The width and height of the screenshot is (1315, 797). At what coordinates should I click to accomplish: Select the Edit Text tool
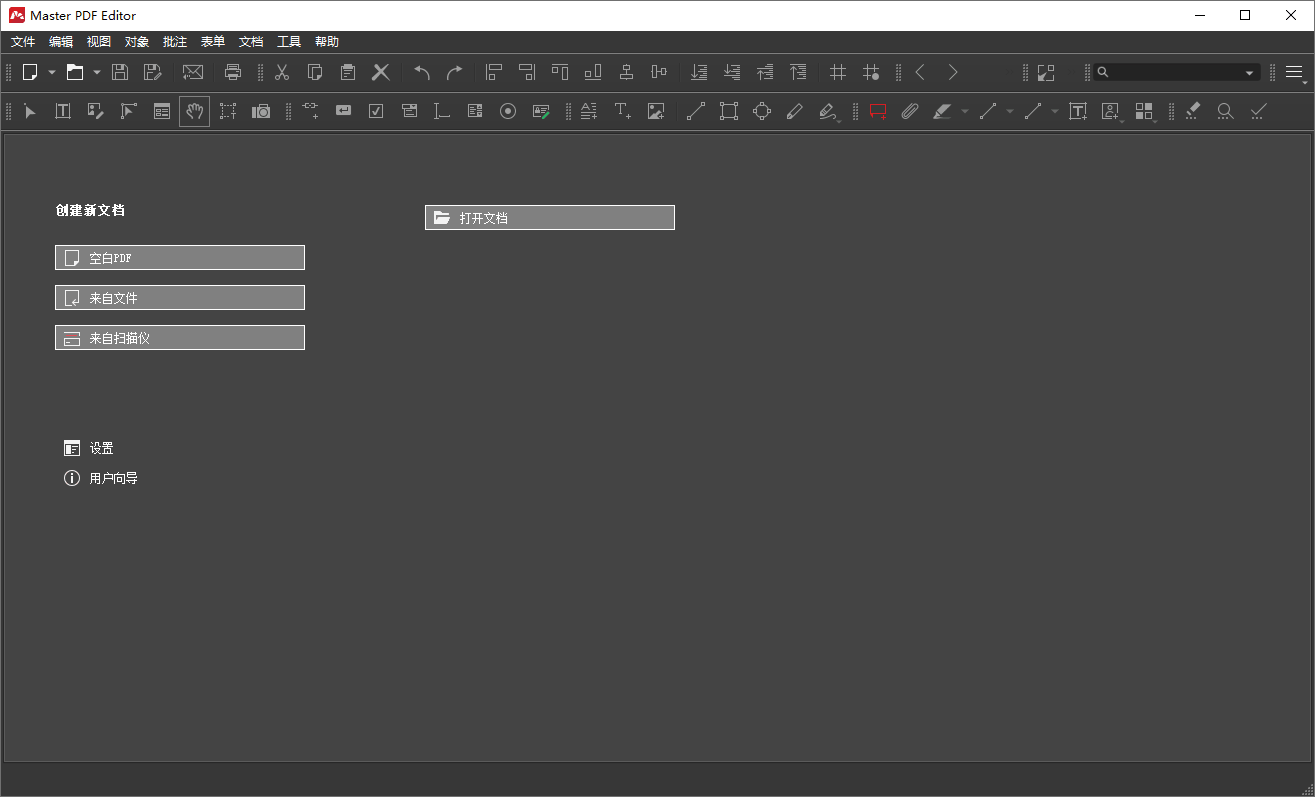click(62, 111)
